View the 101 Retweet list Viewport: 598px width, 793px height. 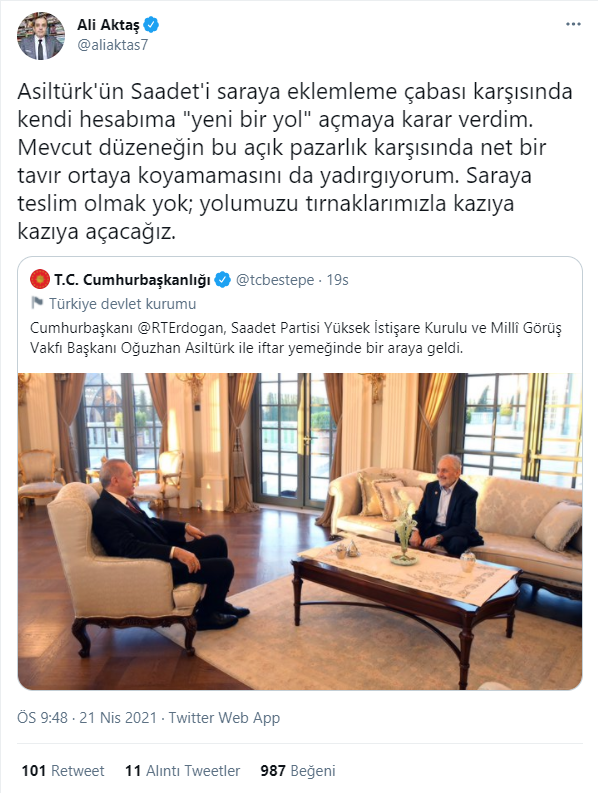[x=63, y=771]
